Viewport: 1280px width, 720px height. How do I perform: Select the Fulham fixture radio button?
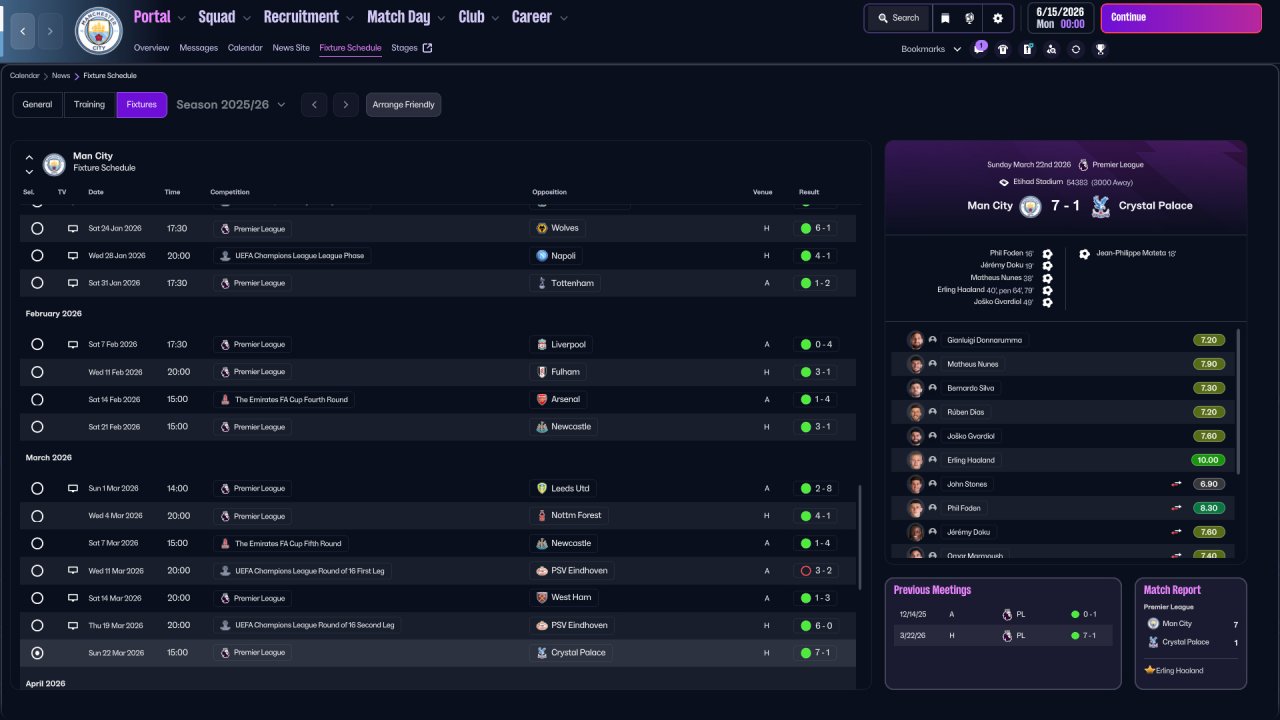tap(37, 372)
